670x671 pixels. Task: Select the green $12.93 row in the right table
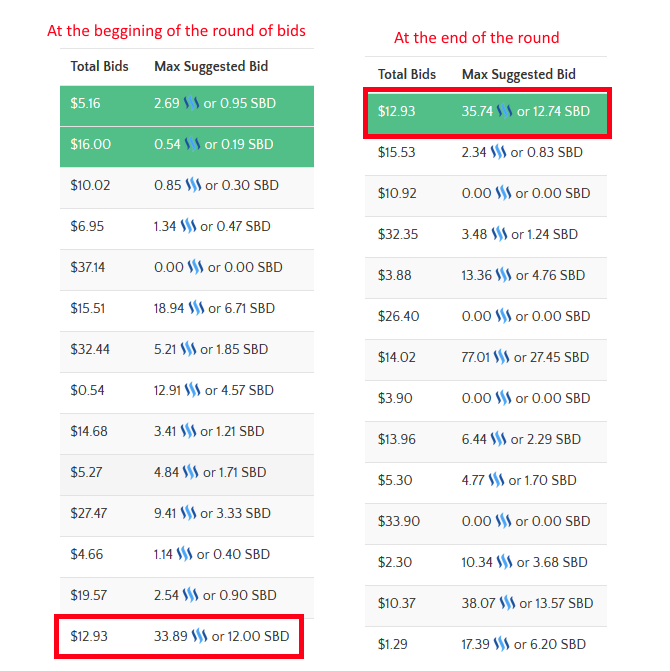pyautogui.click(x=487, y=113)
